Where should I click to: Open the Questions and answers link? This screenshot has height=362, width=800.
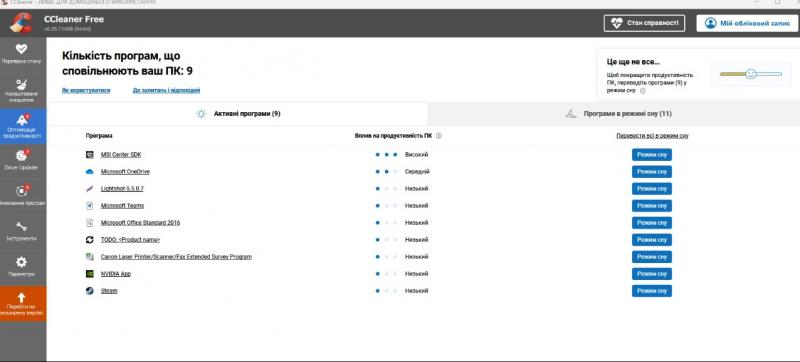click(166, 90)
